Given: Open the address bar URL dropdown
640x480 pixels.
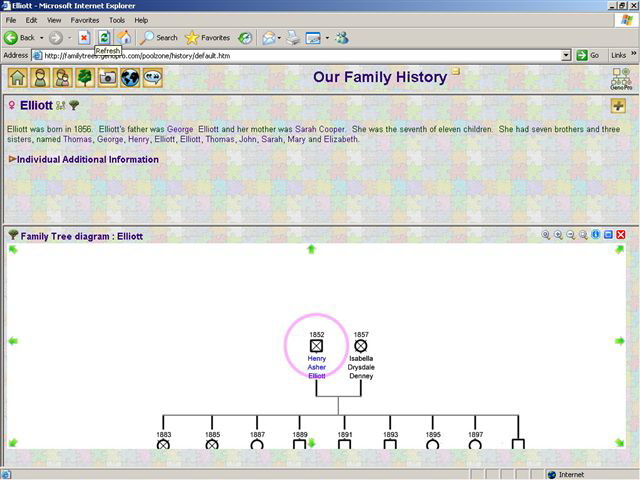Looking at the screenshot, I should click(567, 55).
